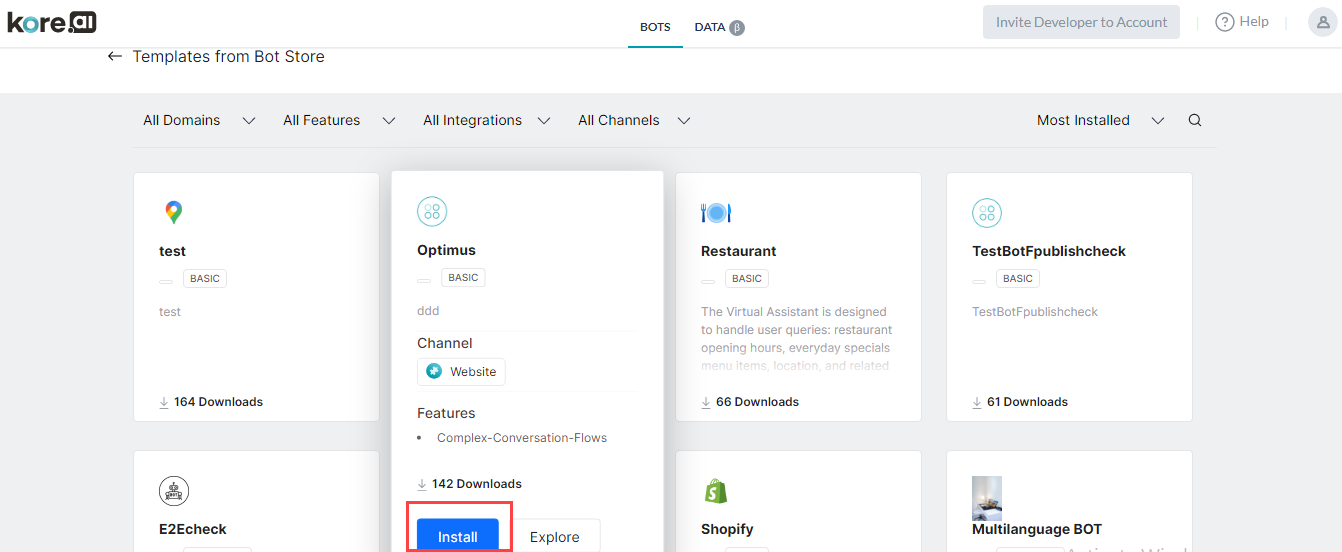1342x552 pixels.
Task: Click Explore on the Optimus card
Action: (x=555, y=536)
